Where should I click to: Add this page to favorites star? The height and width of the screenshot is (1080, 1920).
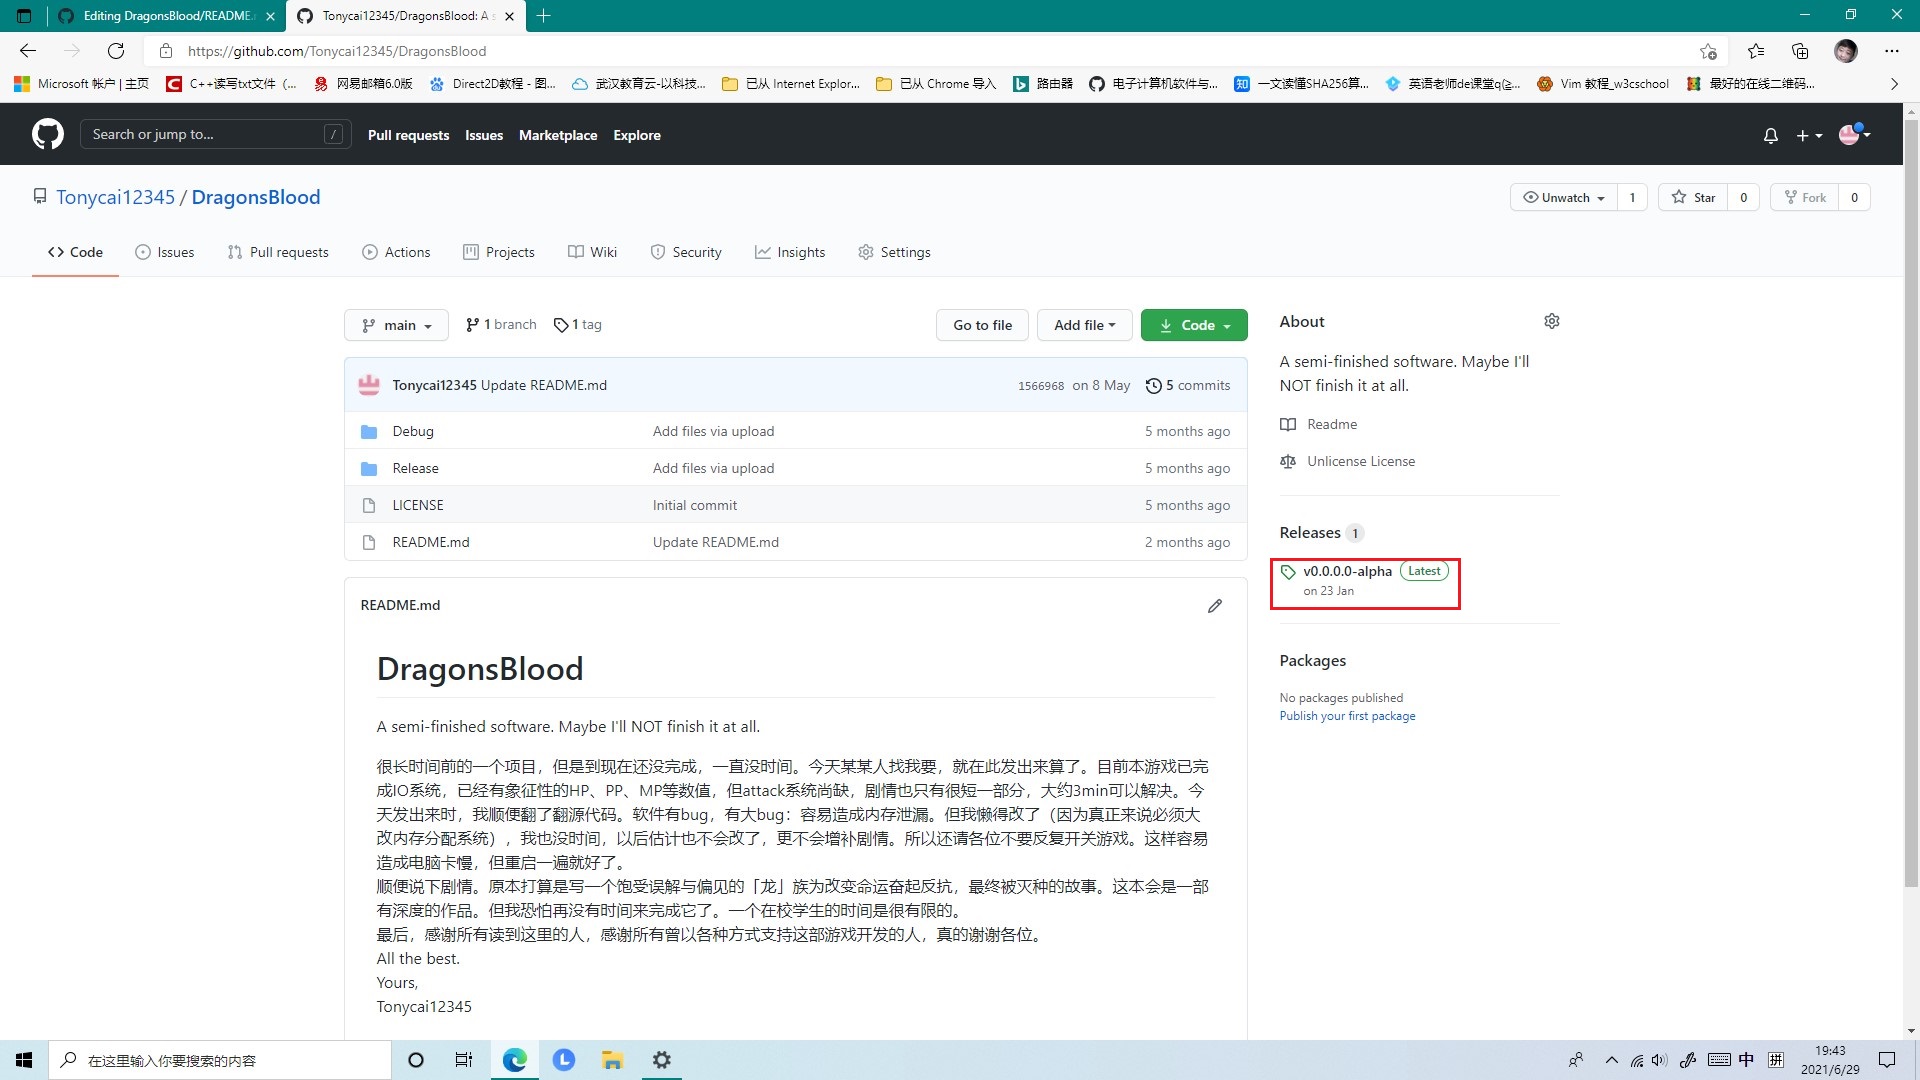click(1708, 51)
